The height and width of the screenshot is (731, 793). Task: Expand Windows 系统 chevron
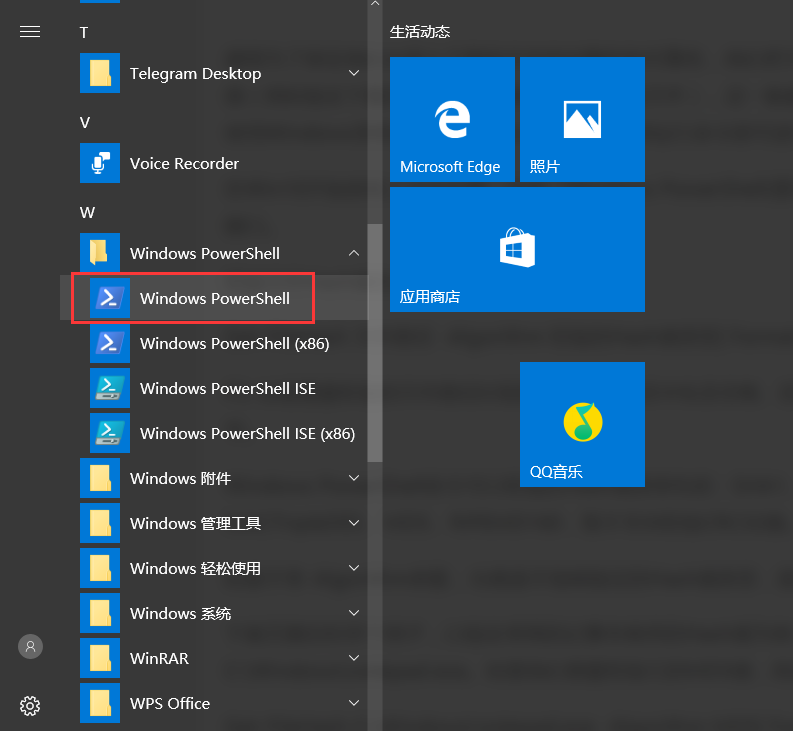(354, 613)
